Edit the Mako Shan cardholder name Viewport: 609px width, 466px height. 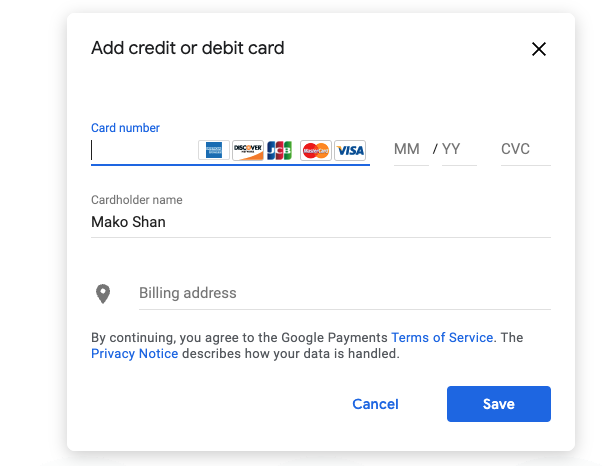[x=320, y=222]
